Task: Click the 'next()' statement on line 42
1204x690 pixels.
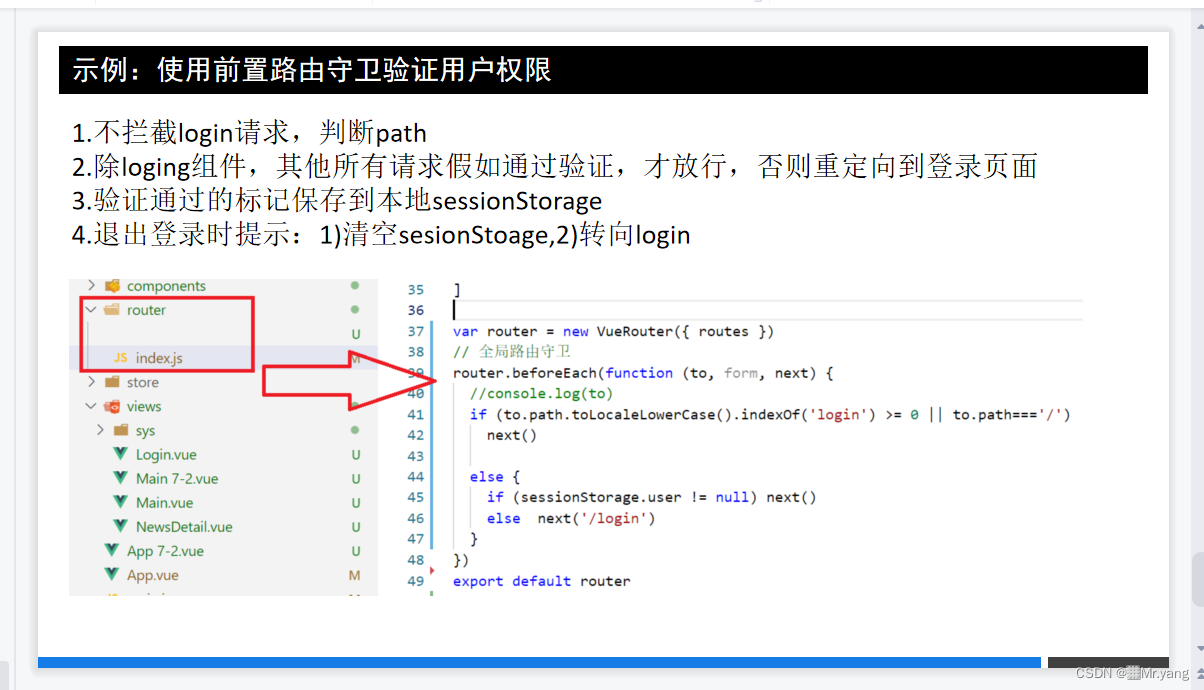Action: point(511,435)
